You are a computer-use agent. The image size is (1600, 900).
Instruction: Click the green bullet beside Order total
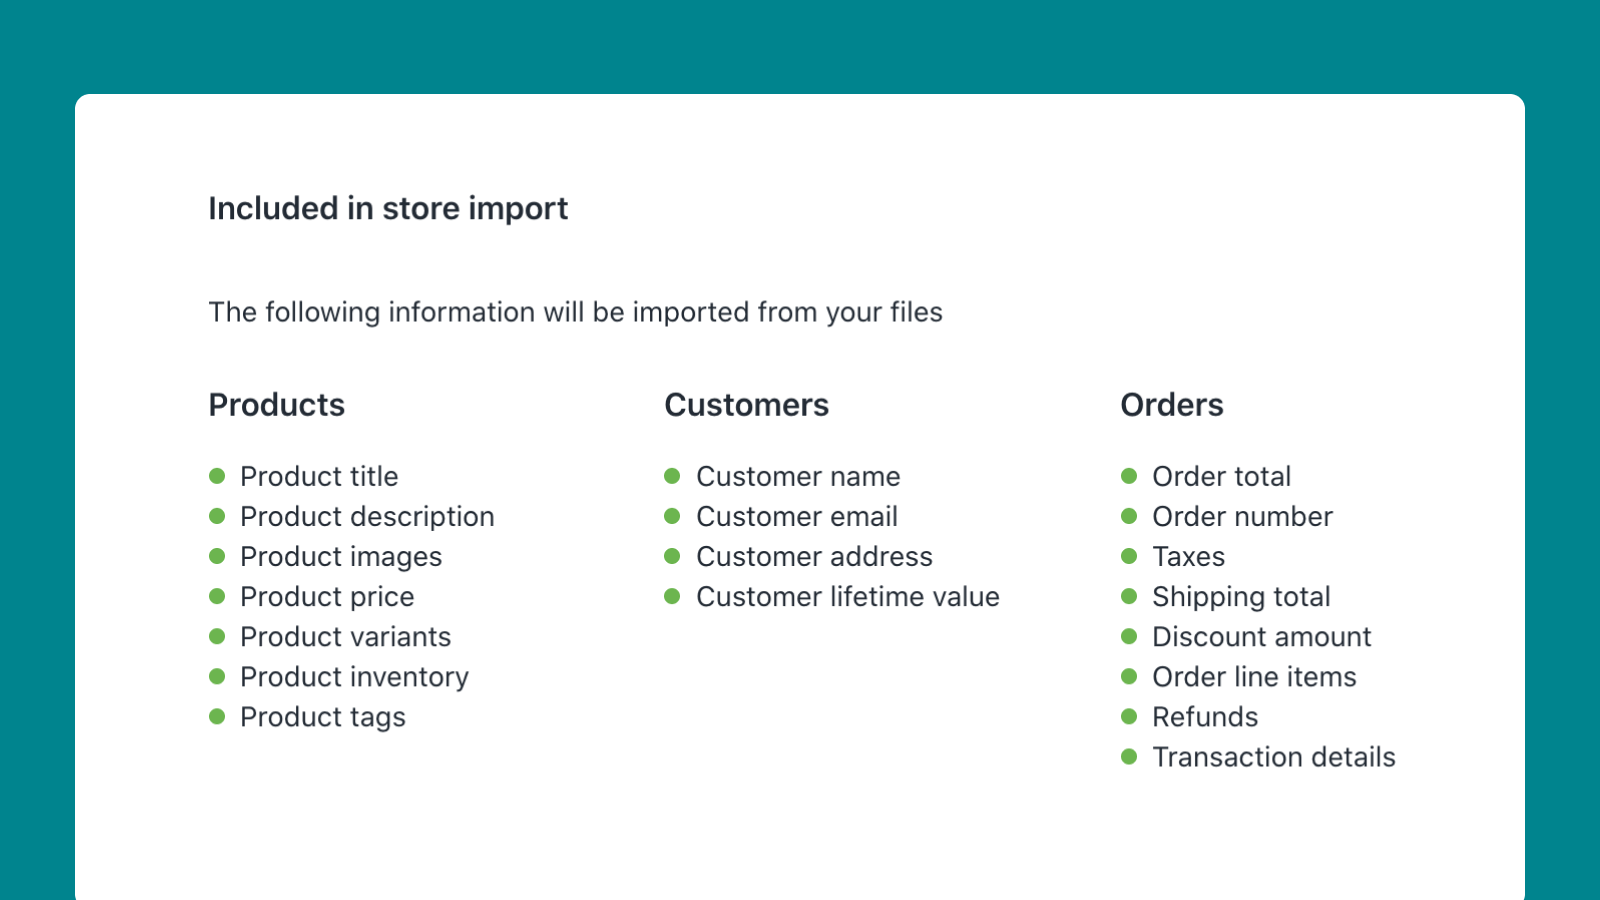pos(1130,477)
